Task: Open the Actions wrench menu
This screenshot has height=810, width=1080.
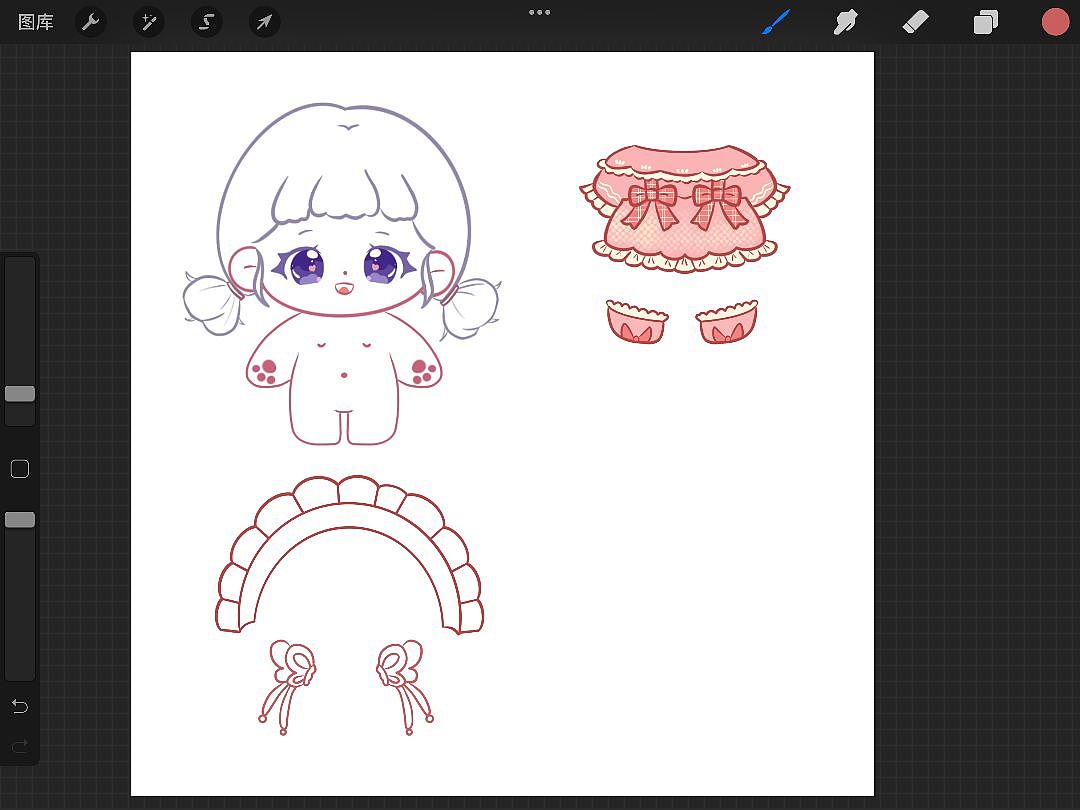Action: pyautogui.click(x=90, y=22)
